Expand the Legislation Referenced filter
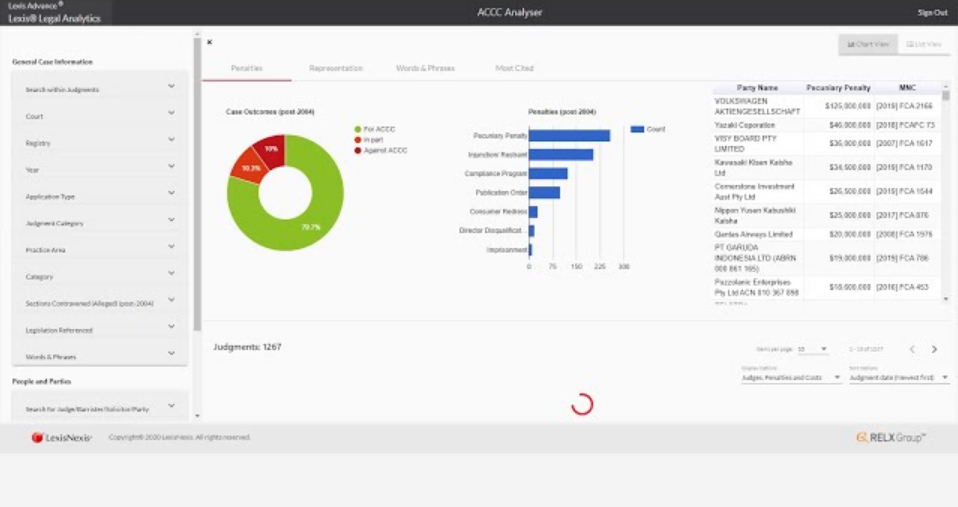 pyautogui.click(x=100, y=330)
